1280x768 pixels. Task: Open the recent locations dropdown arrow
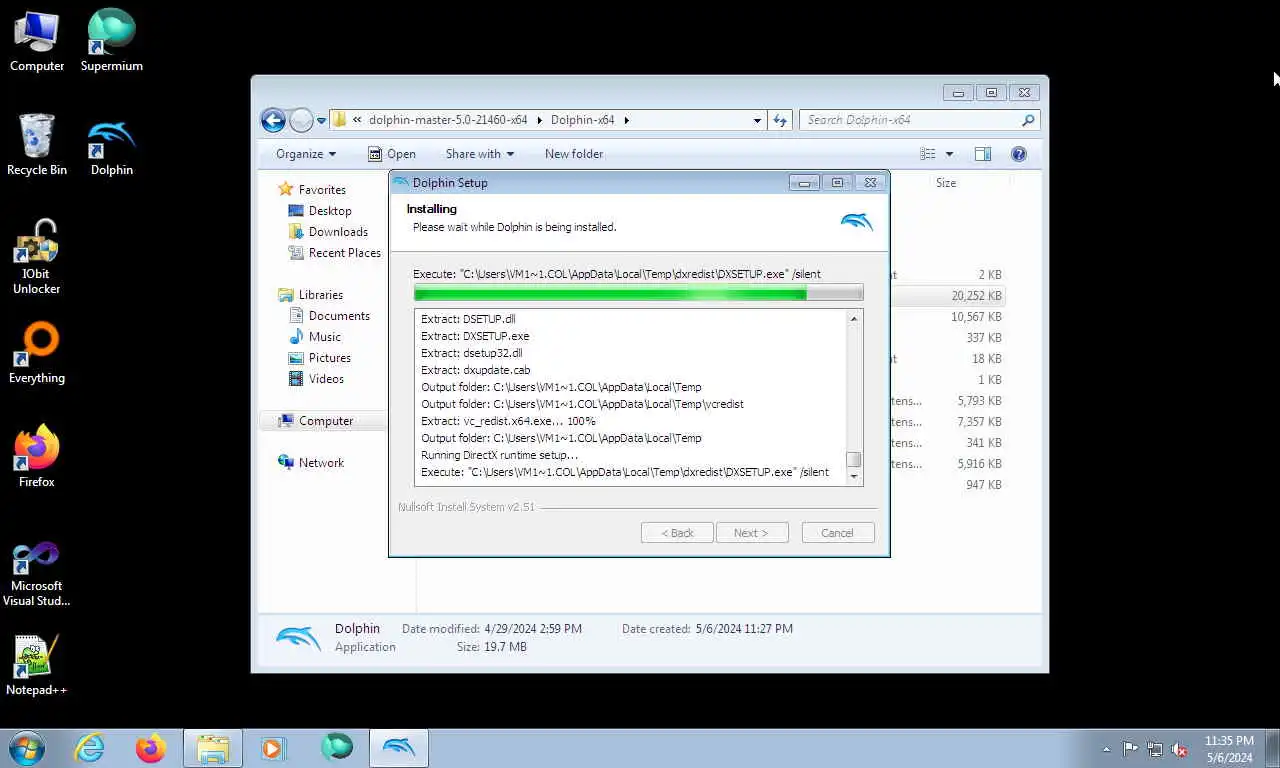(321, 120)
